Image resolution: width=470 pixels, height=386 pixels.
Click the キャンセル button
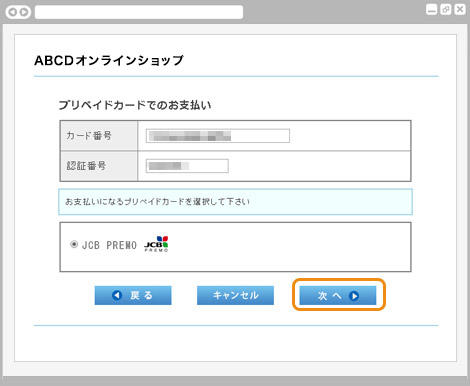tap(235, 295)
